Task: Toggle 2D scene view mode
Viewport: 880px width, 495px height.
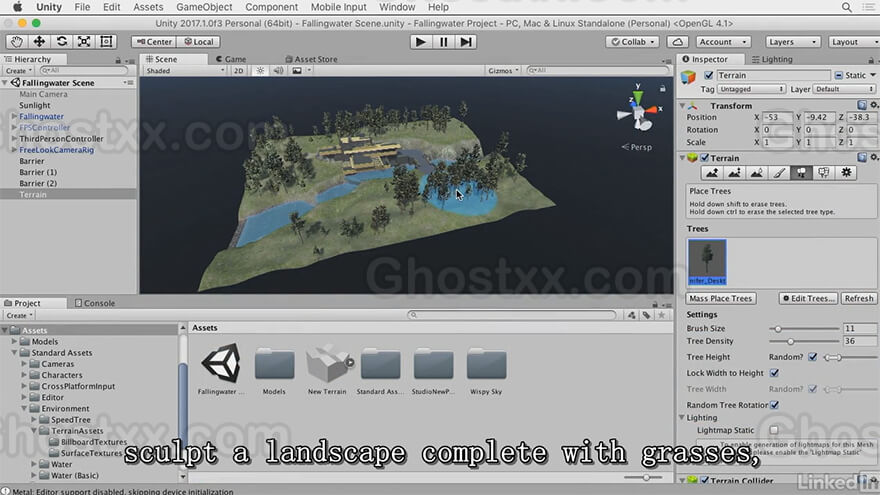Action: tap(239, 71)
